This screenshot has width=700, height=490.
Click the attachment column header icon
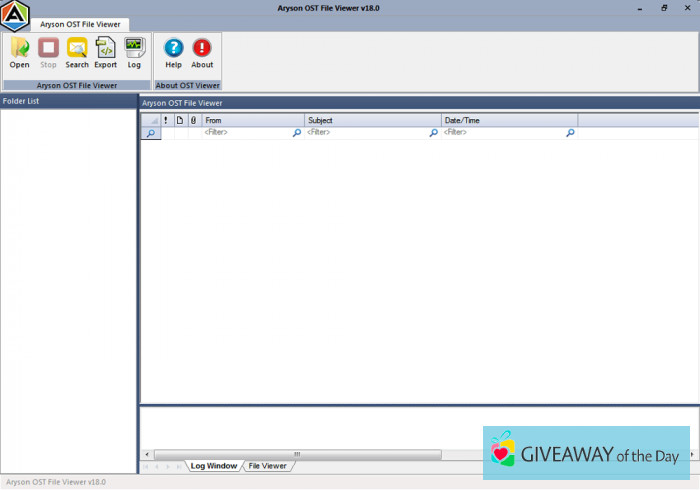194,120
